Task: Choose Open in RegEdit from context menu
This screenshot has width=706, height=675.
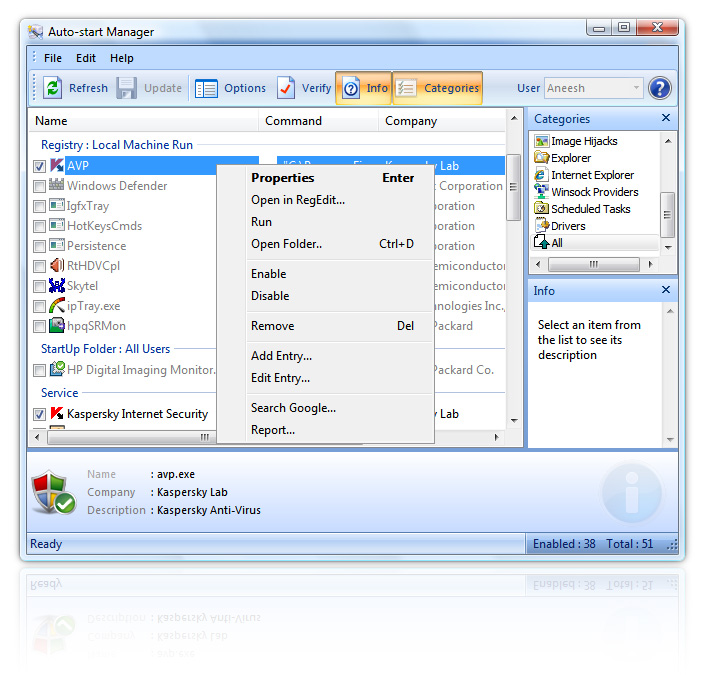Action: click(x=297, y=200)
